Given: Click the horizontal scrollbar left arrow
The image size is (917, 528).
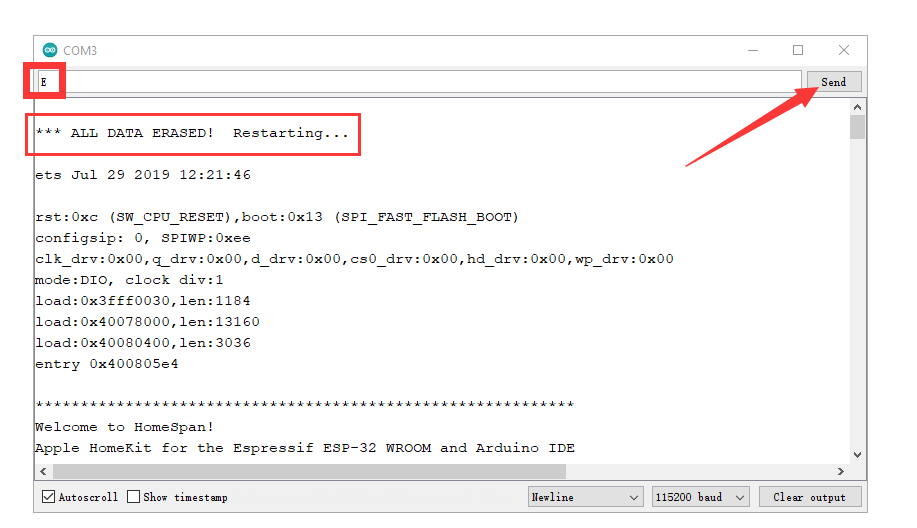Looking at the screenshot, I should 42,471.
